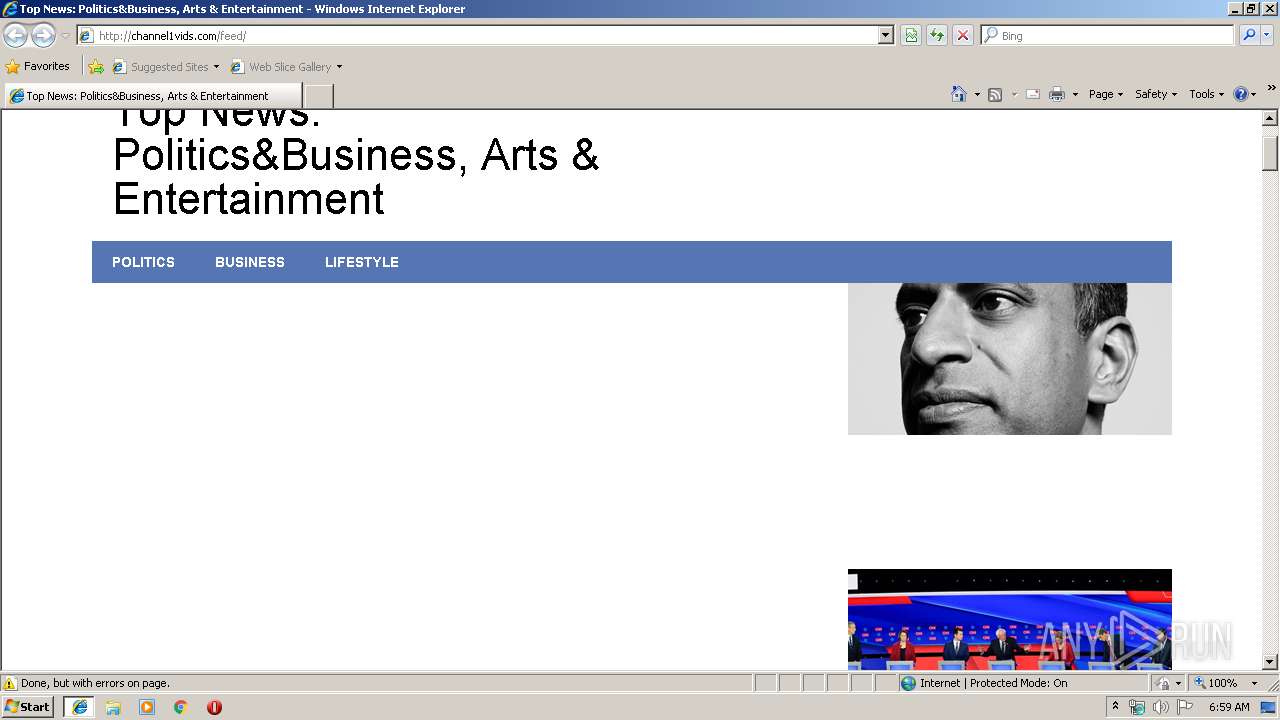Expand the Home button dropdown arrow
1280x720 pixels.
coord(976,94)
